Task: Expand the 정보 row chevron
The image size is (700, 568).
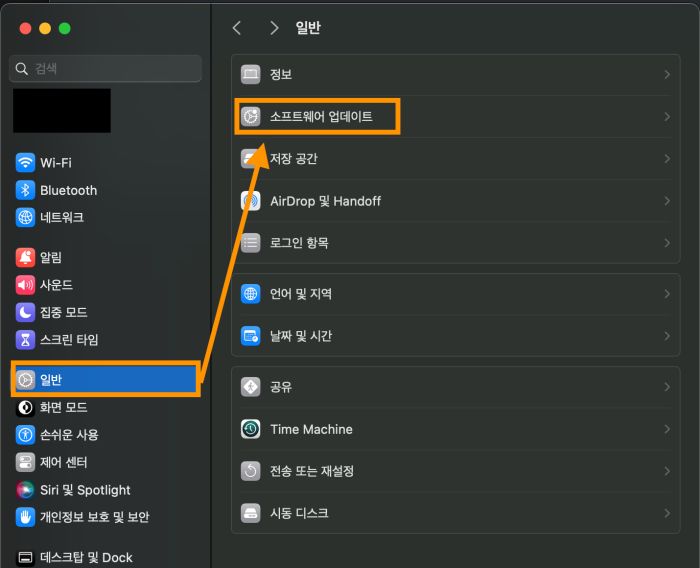Action: point(667,74)
